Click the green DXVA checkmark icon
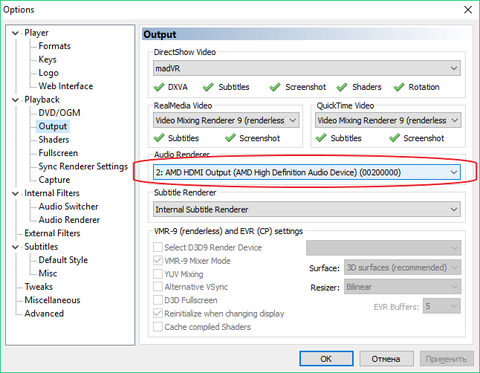Viewport: 480px width, 373px height. coord(159,87)
